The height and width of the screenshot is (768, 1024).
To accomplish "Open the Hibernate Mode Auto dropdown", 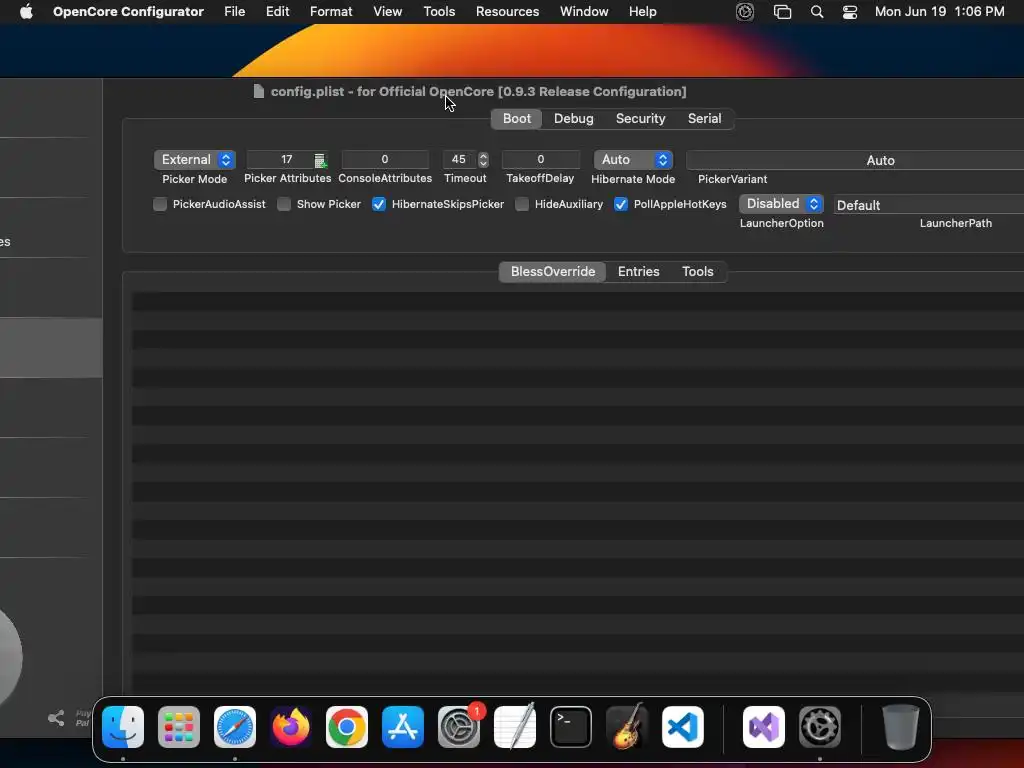I will tap(633, 160).
